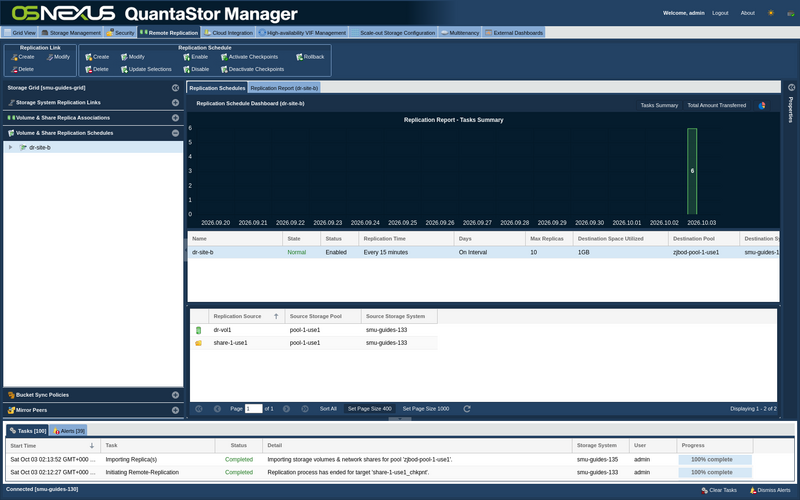Expand Storage System Replication Links section
800x500 pixels.
176,103
